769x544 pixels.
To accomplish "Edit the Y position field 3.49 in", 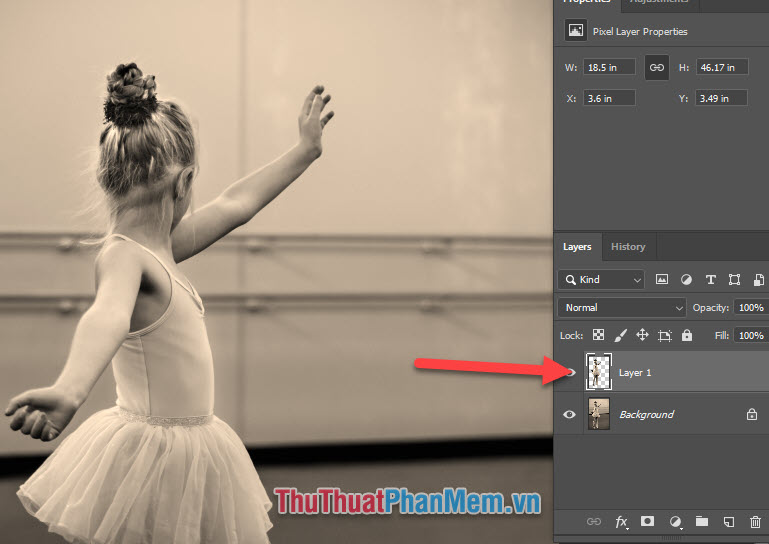I will click(x=721, y=98).
